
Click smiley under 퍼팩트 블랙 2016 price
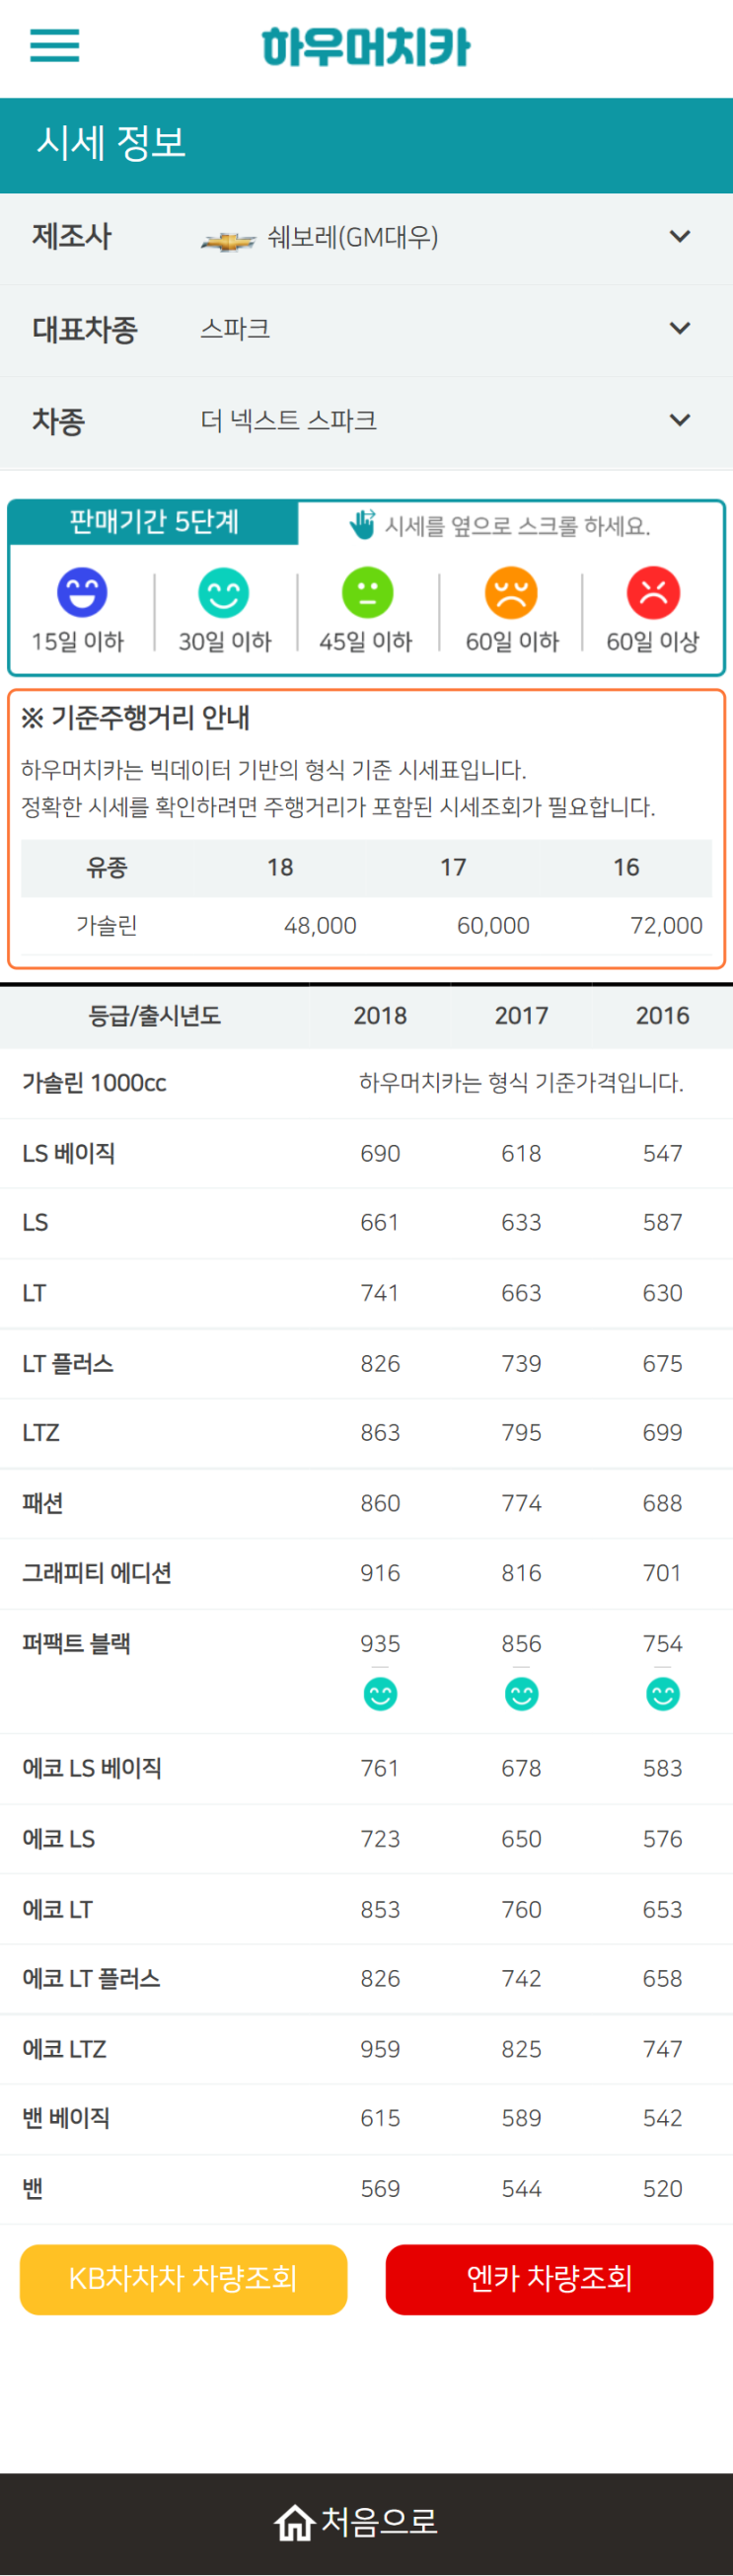[663, 1694]
